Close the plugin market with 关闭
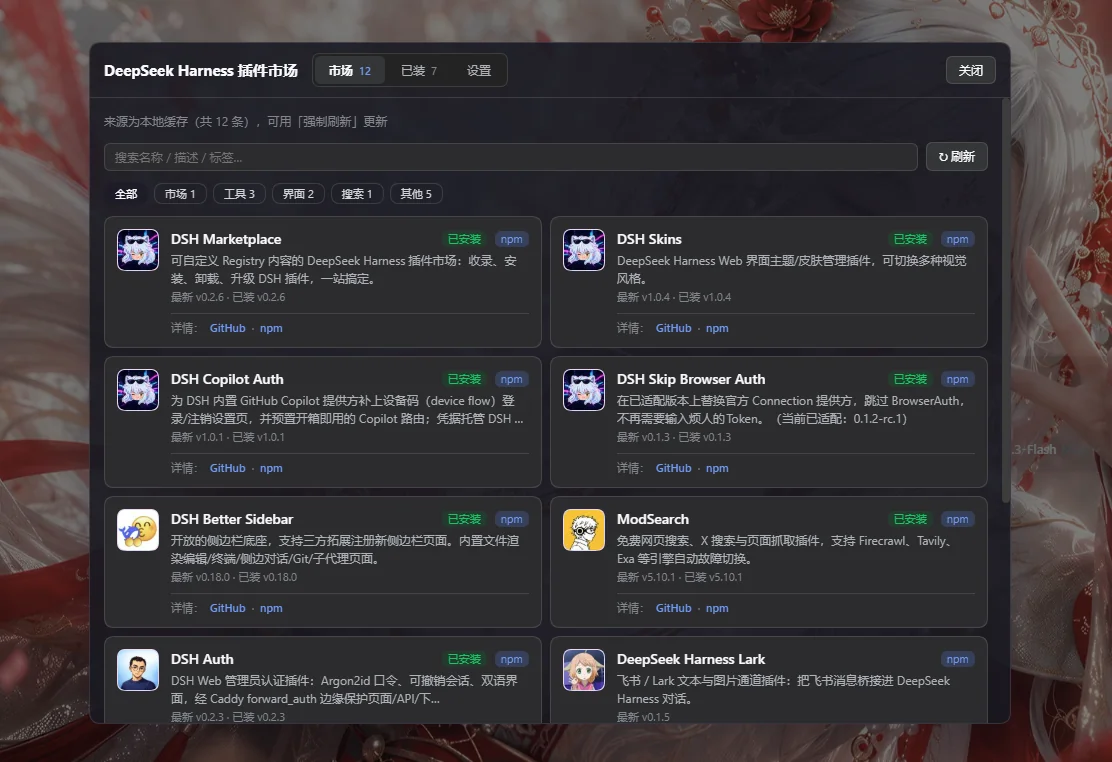 (970, 70)
